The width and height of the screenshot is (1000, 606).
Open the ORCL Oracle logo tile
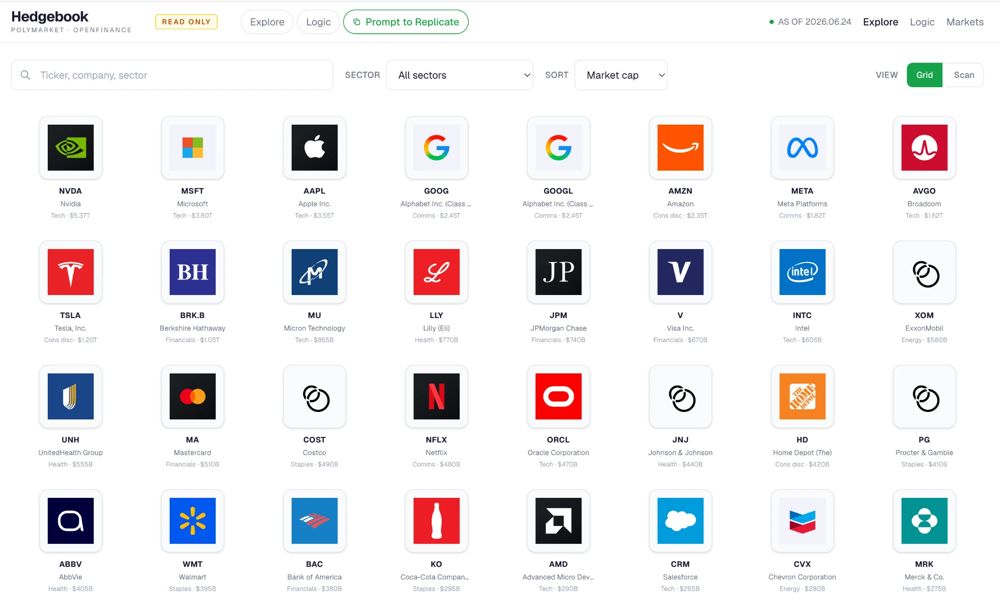point(558,396)
